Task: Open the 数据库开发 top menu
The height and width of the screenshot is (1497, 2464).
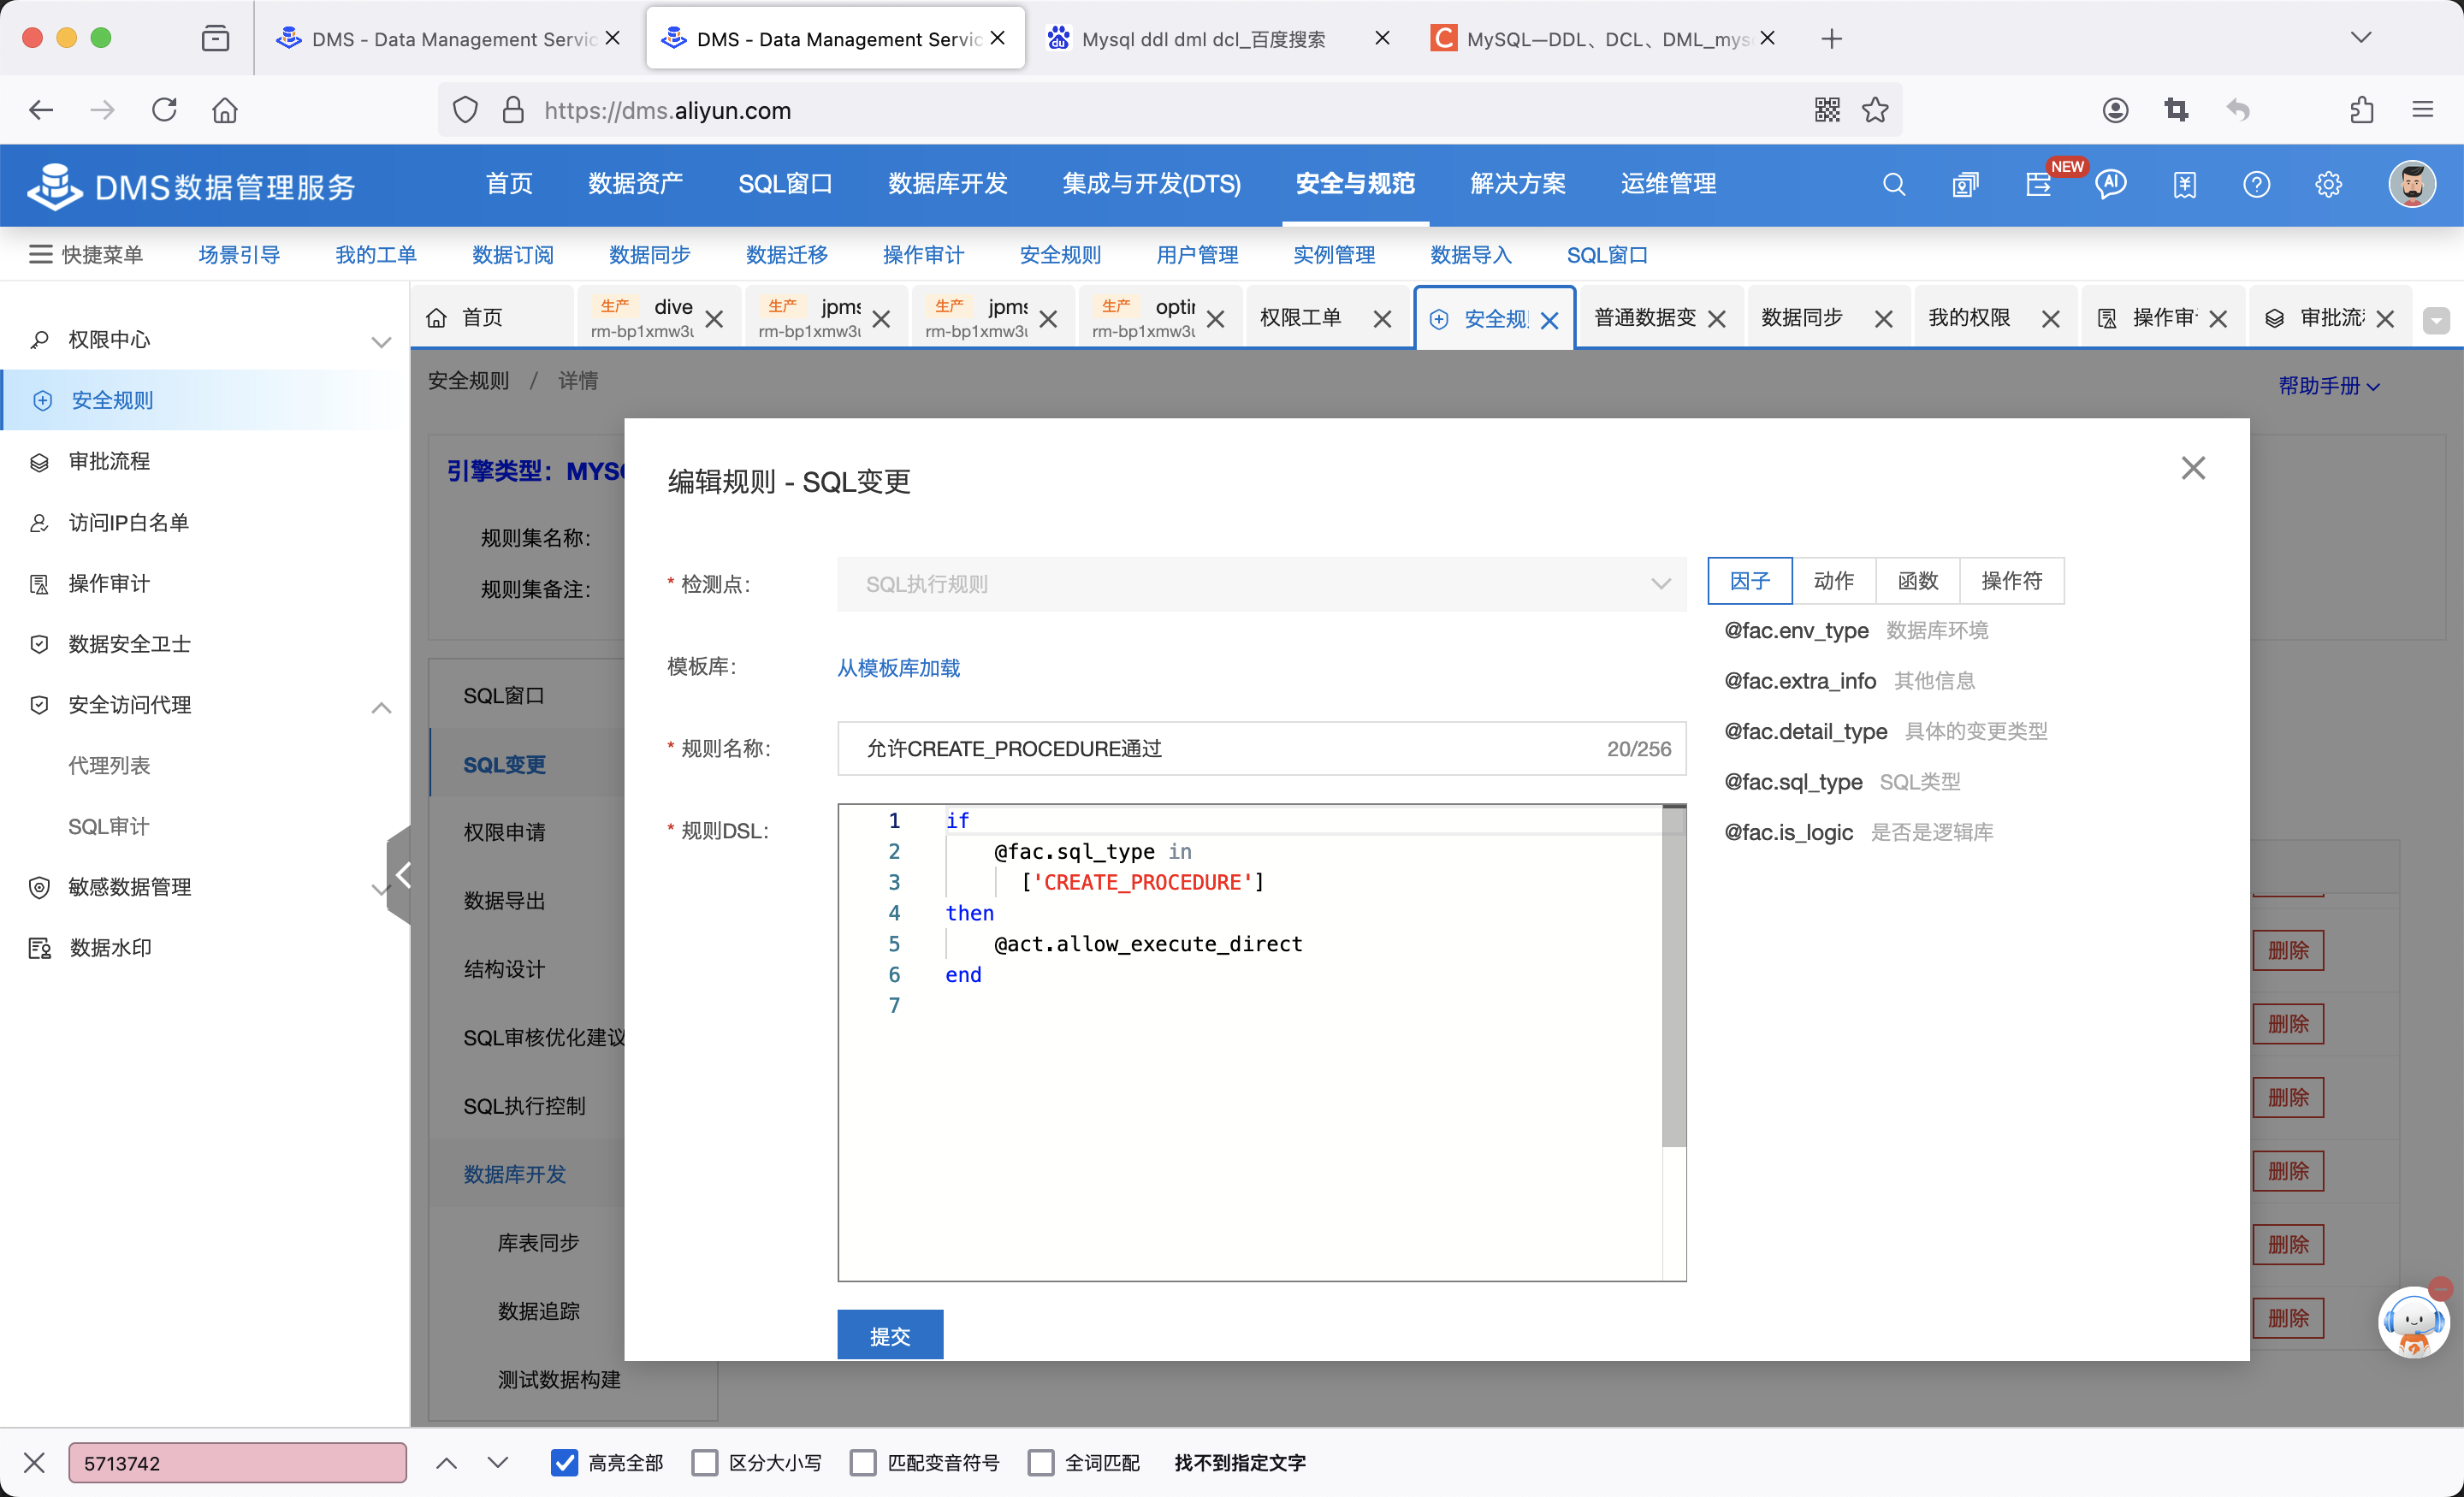Action: click(x=947, y=184)
